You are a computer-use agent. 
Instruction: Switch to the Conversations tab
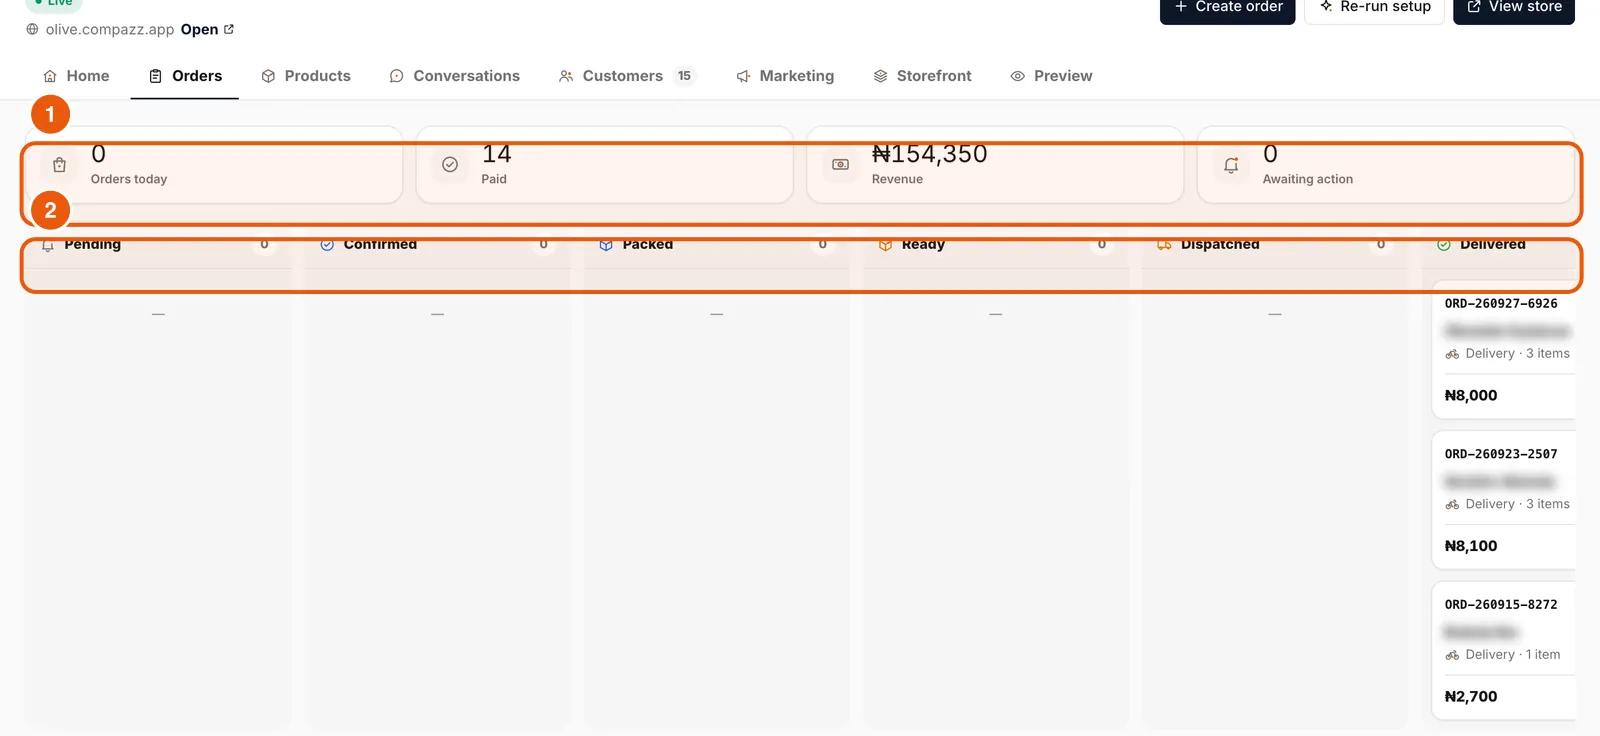click(454, 76)
